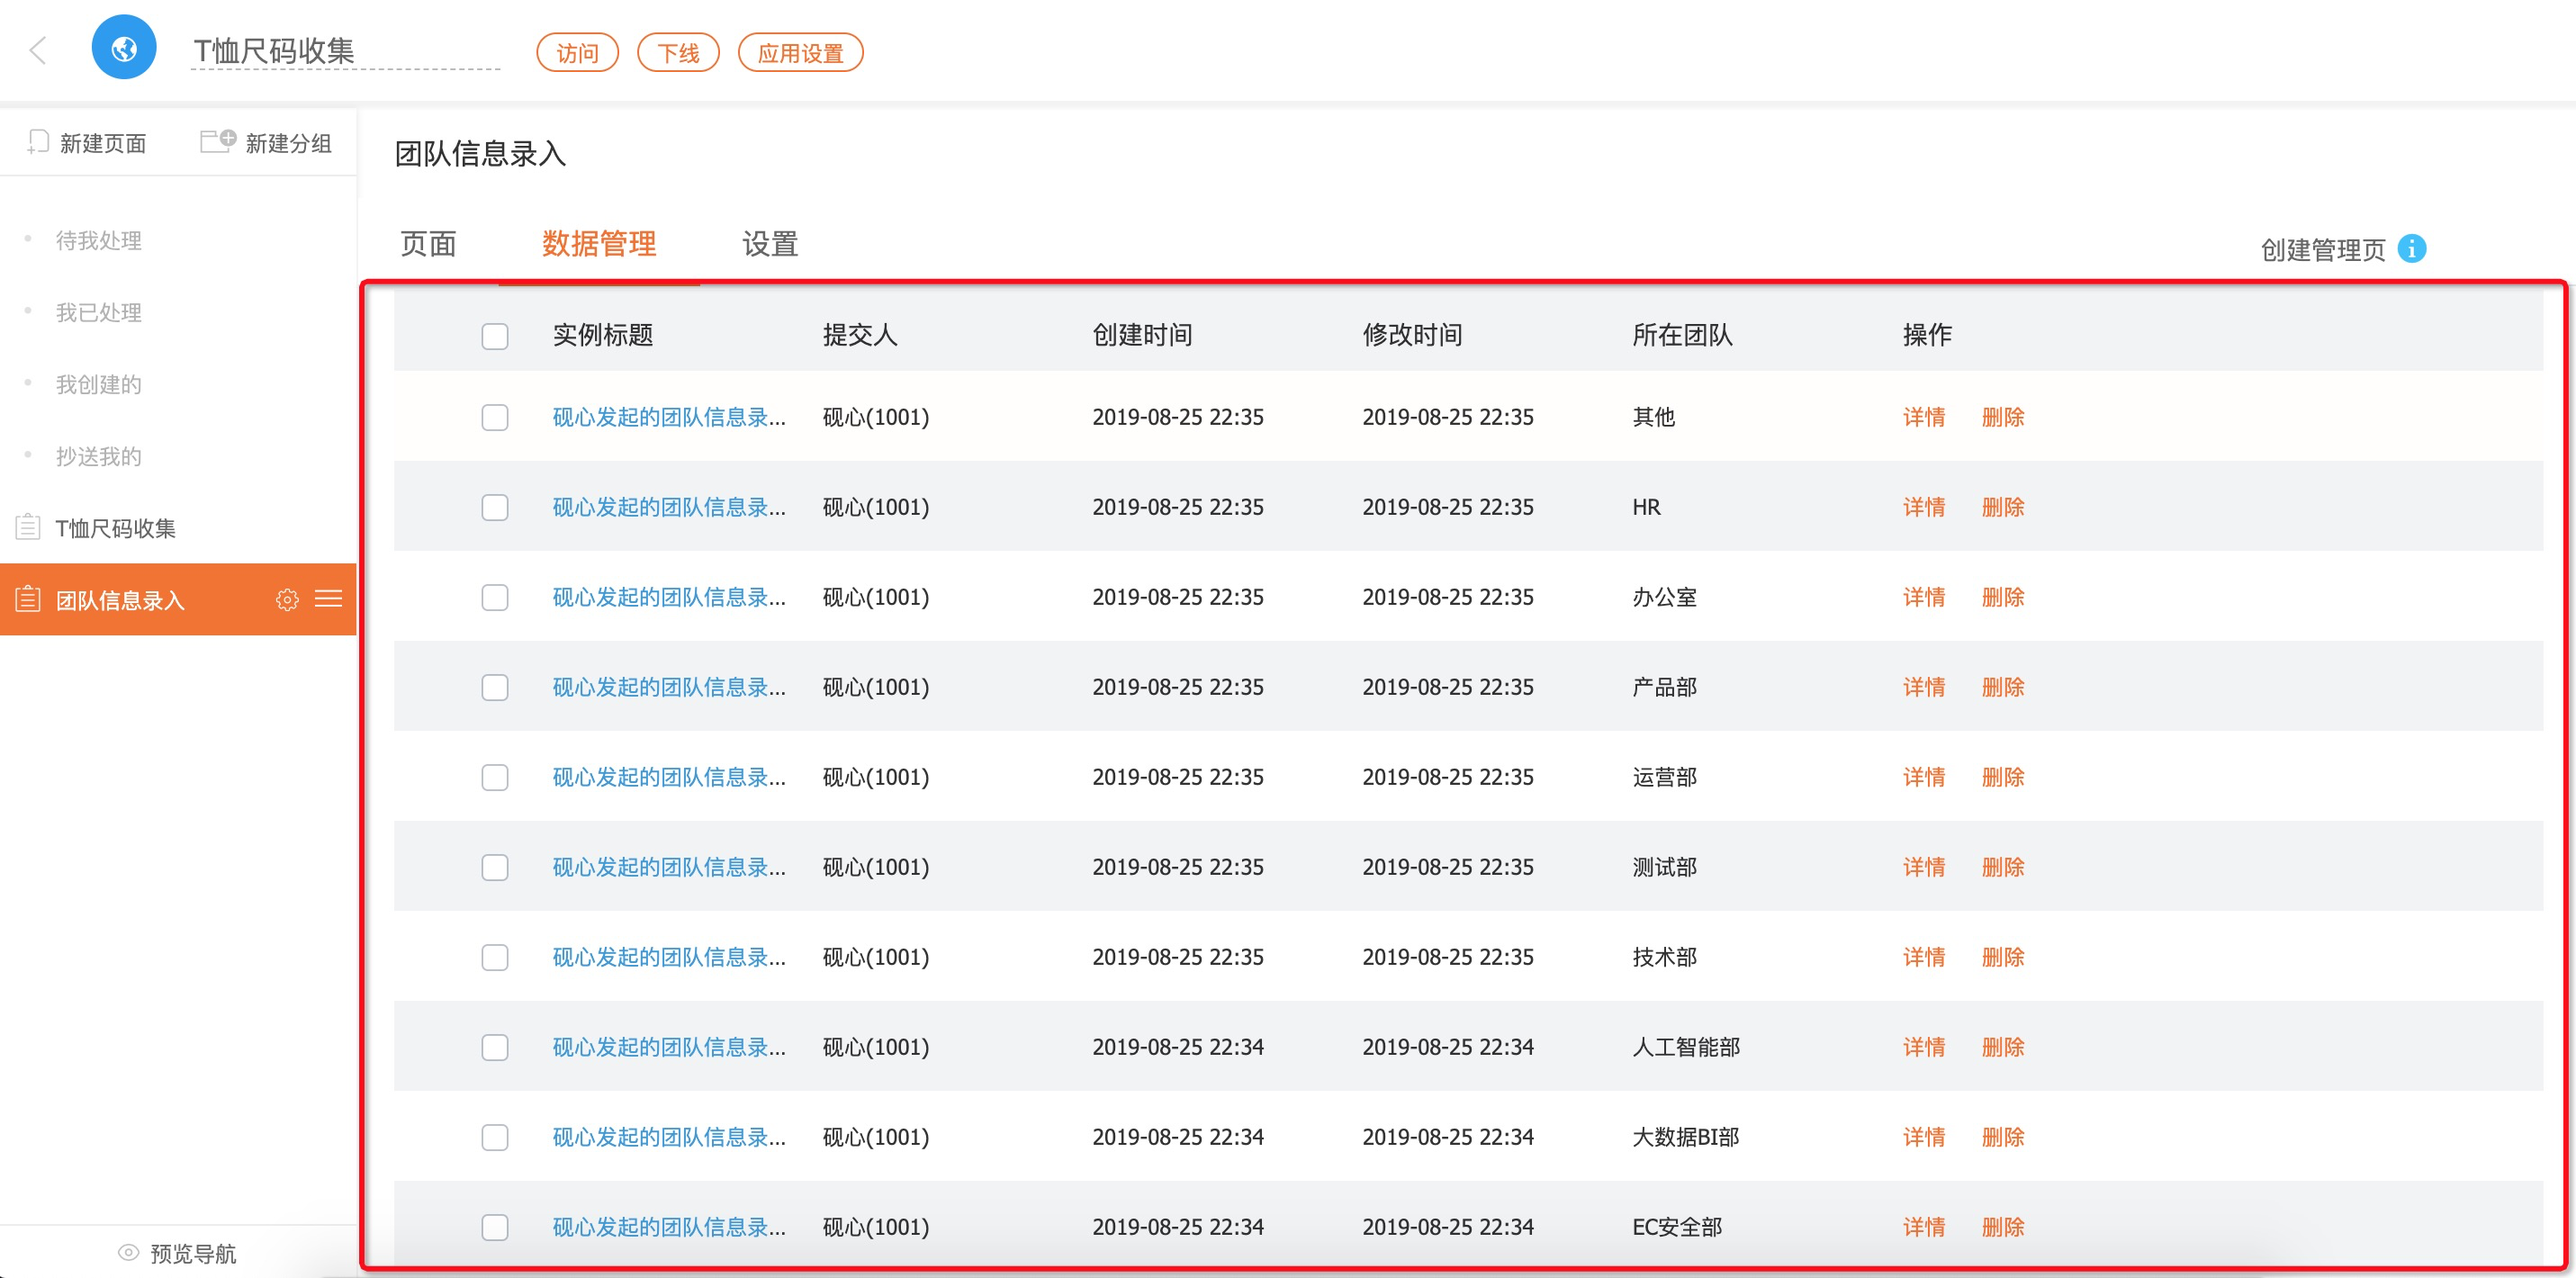
Task: Click the 下线 button
Action: (x=678, y=53)
